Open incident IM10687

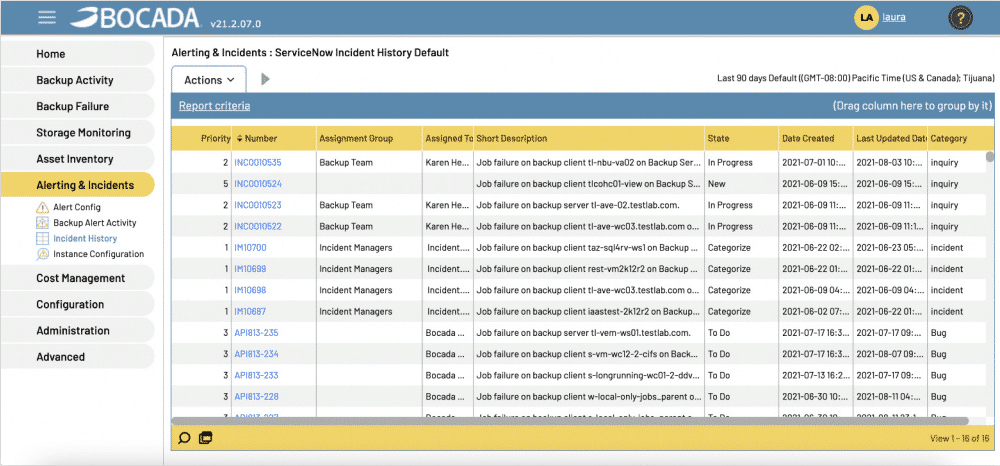(250, 312)
